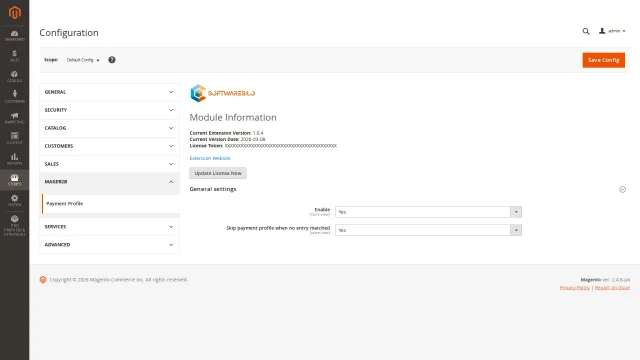640x360 pixels.
Task: Open the Enable dropdown
Action: (428, 212)
